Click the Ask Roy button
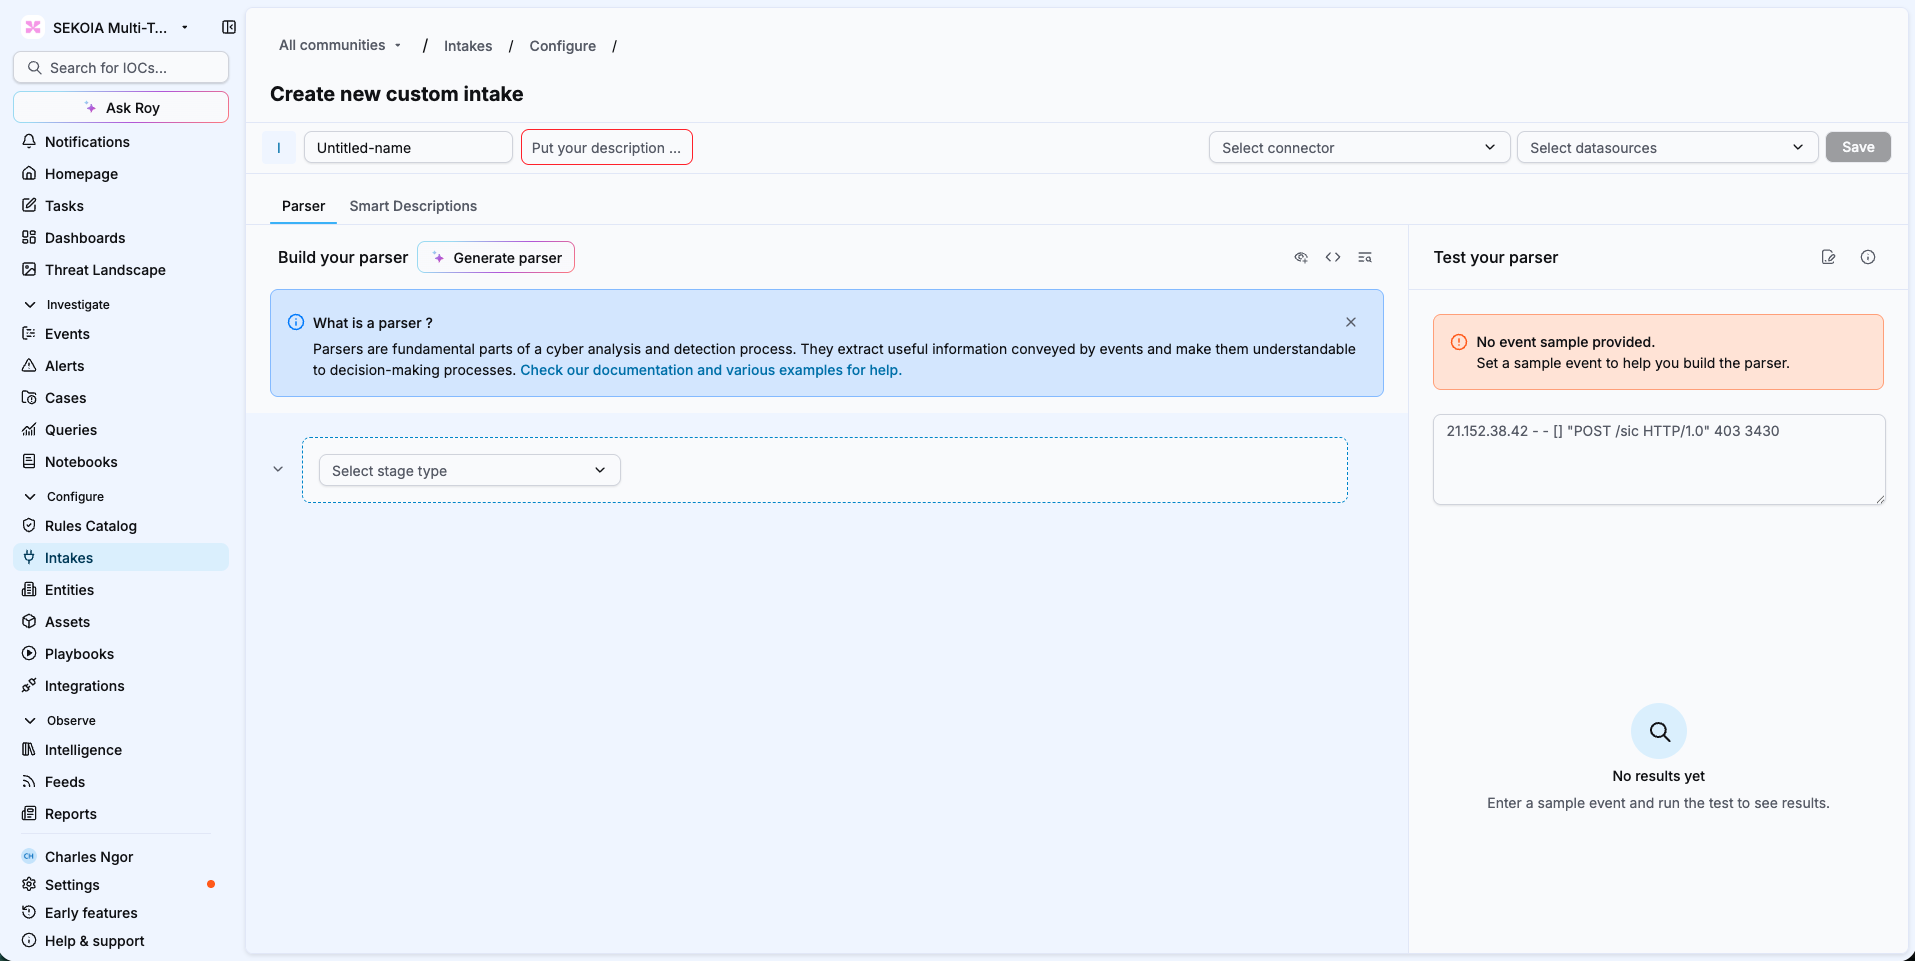1915x961 pixels. [121, 107]
